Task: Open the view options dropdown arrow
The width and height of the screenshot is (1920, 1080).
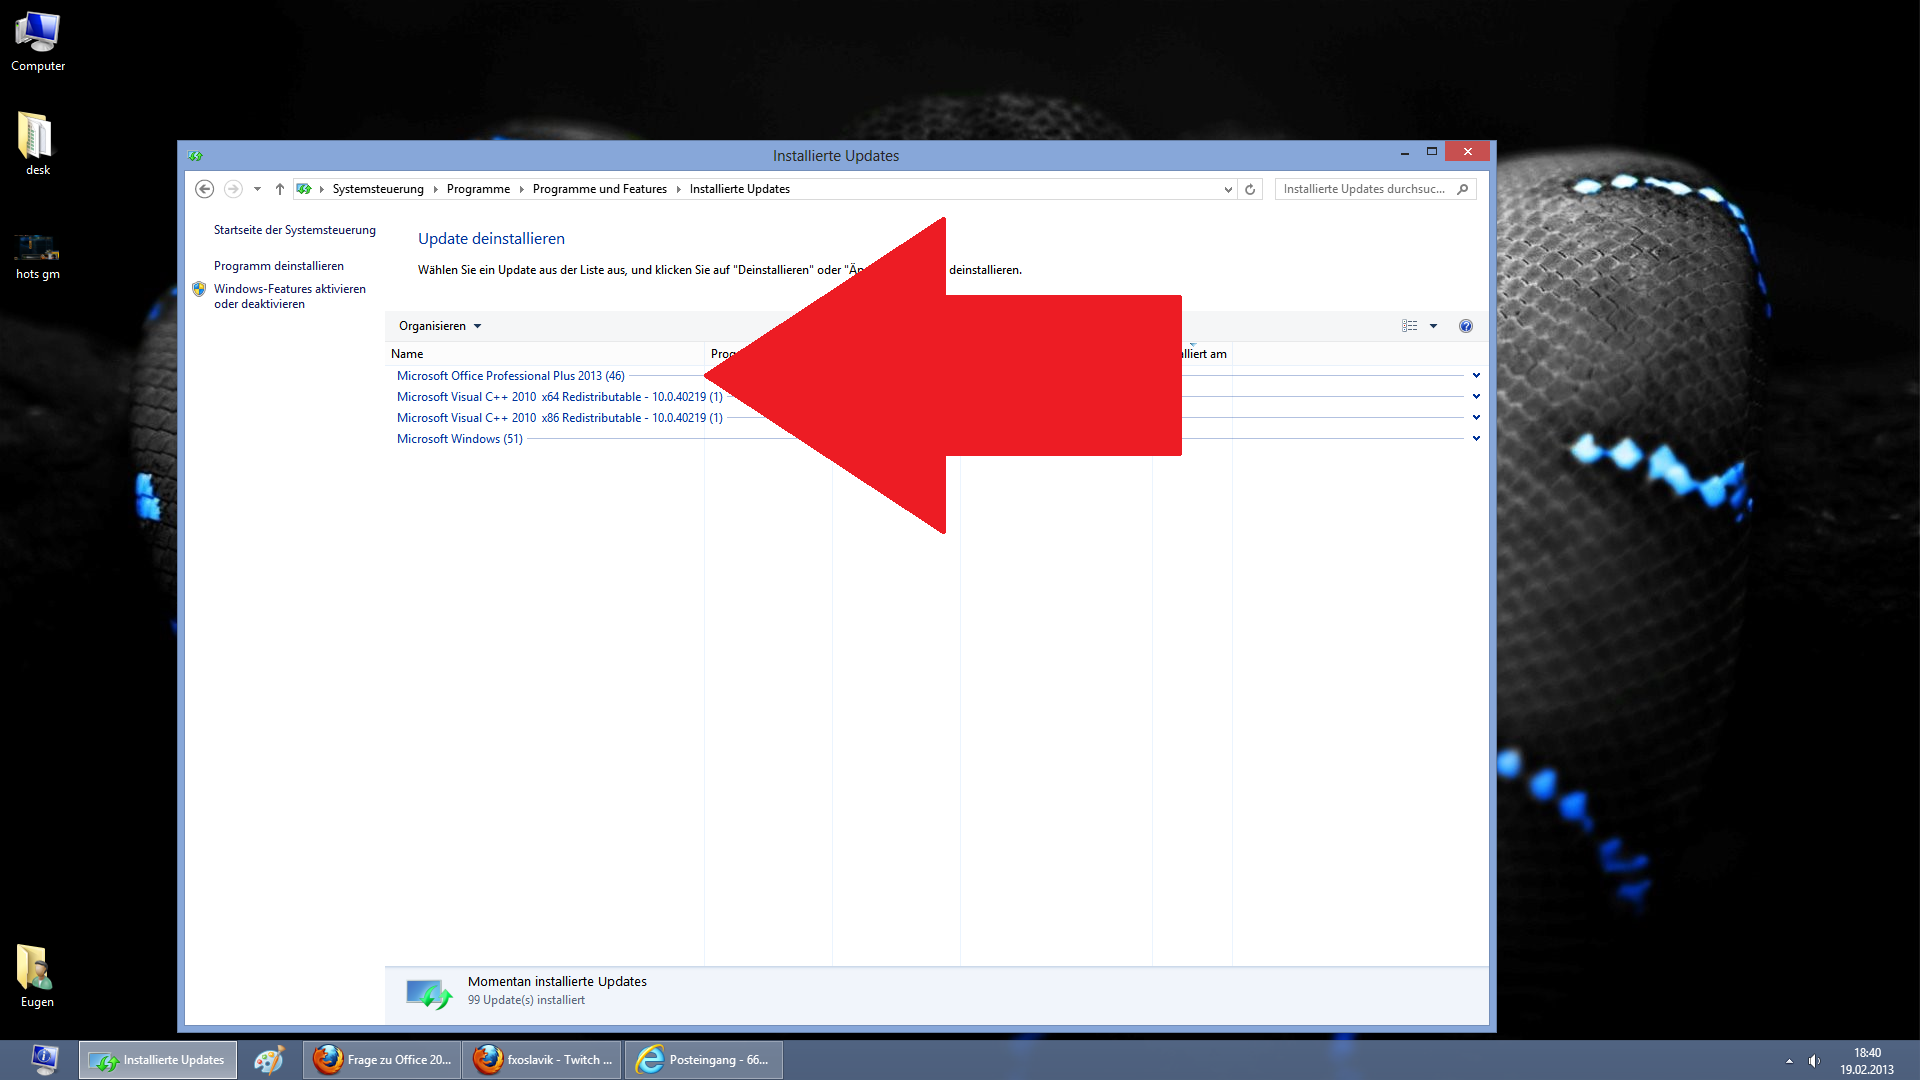Action: tap(1433, 326)
